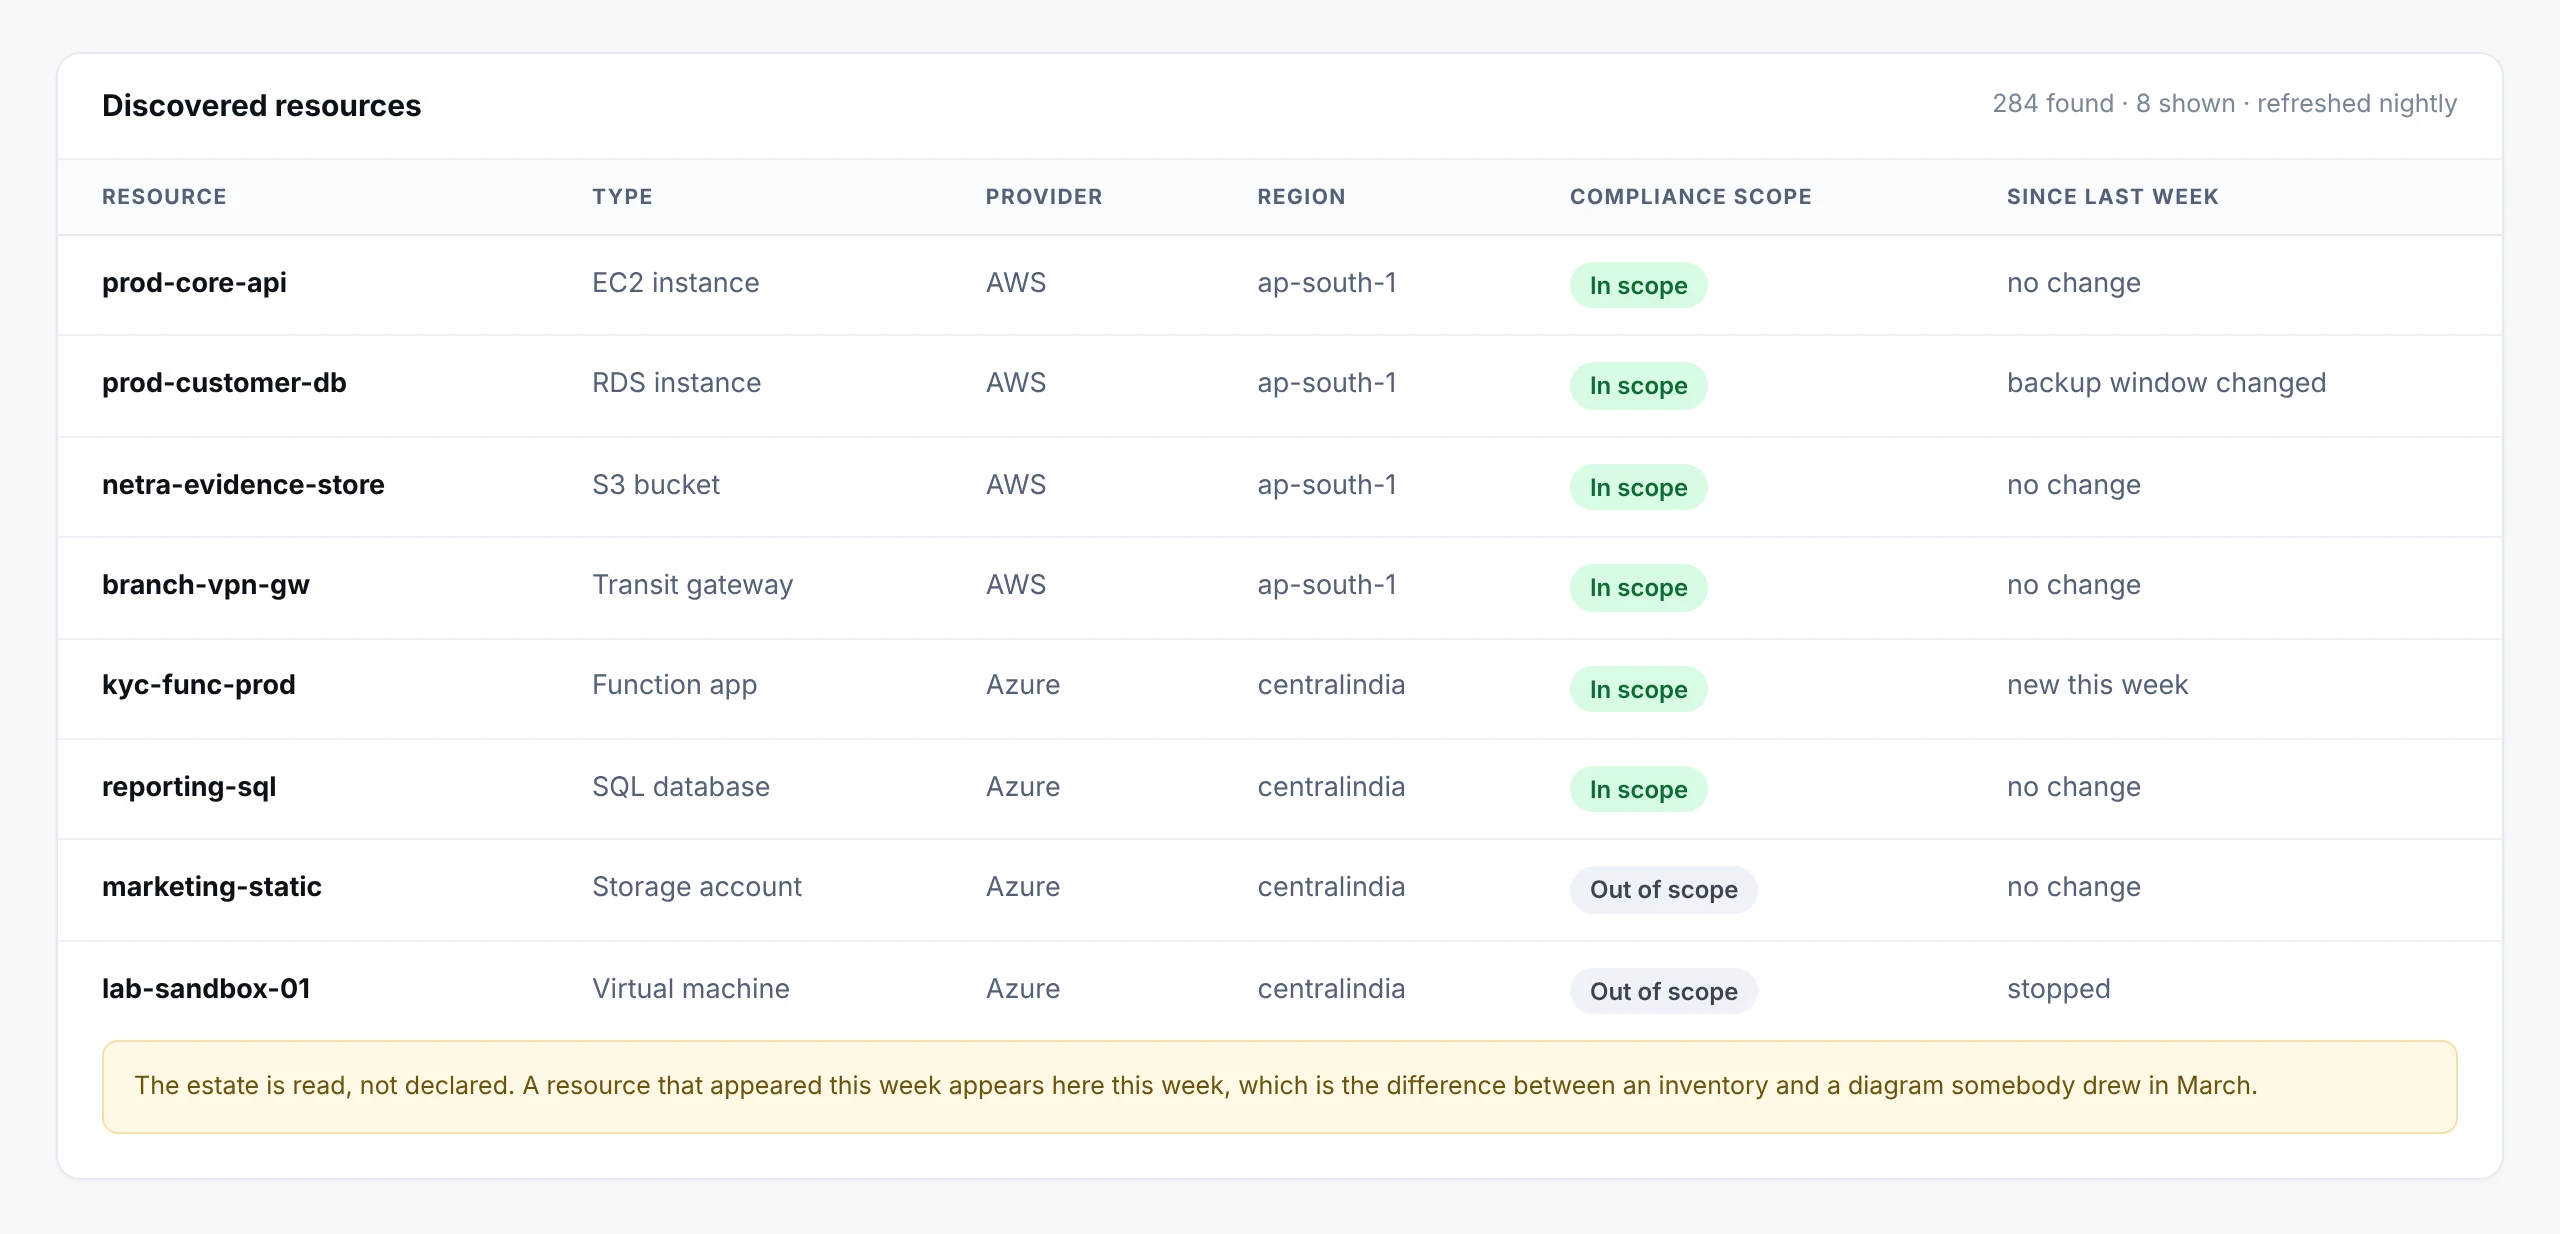Screen dimensions: 2560x1234
Task: Click the PROVIDER column header
Action: (1044, 197)
